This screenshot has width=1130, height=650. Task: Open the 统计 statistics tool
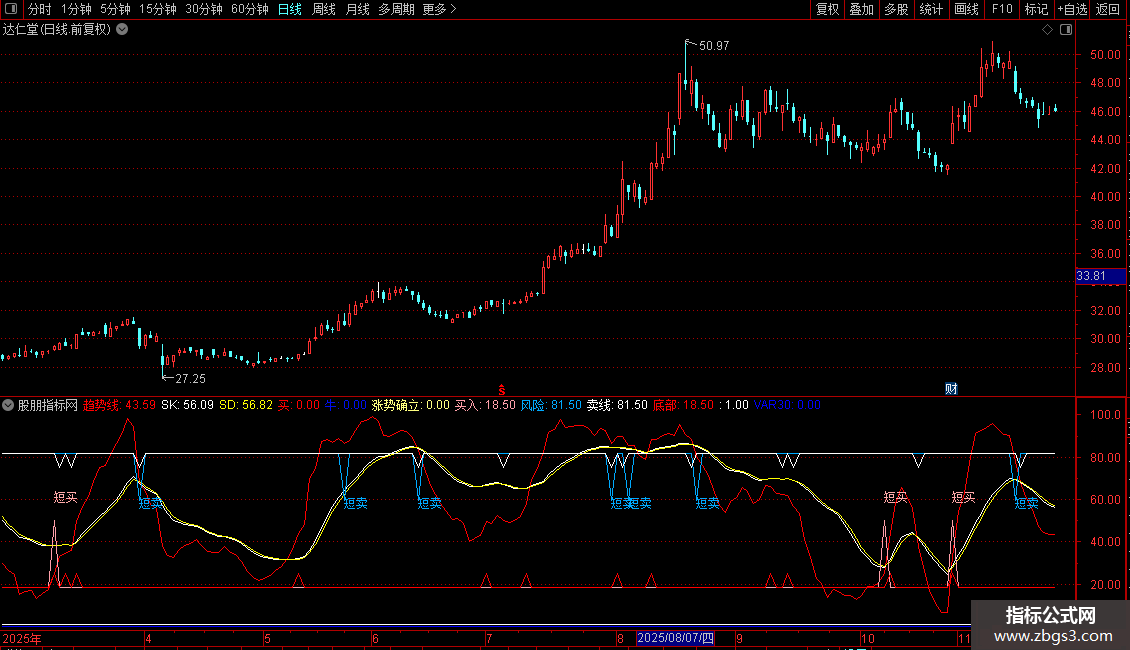[x=931, y=9]
